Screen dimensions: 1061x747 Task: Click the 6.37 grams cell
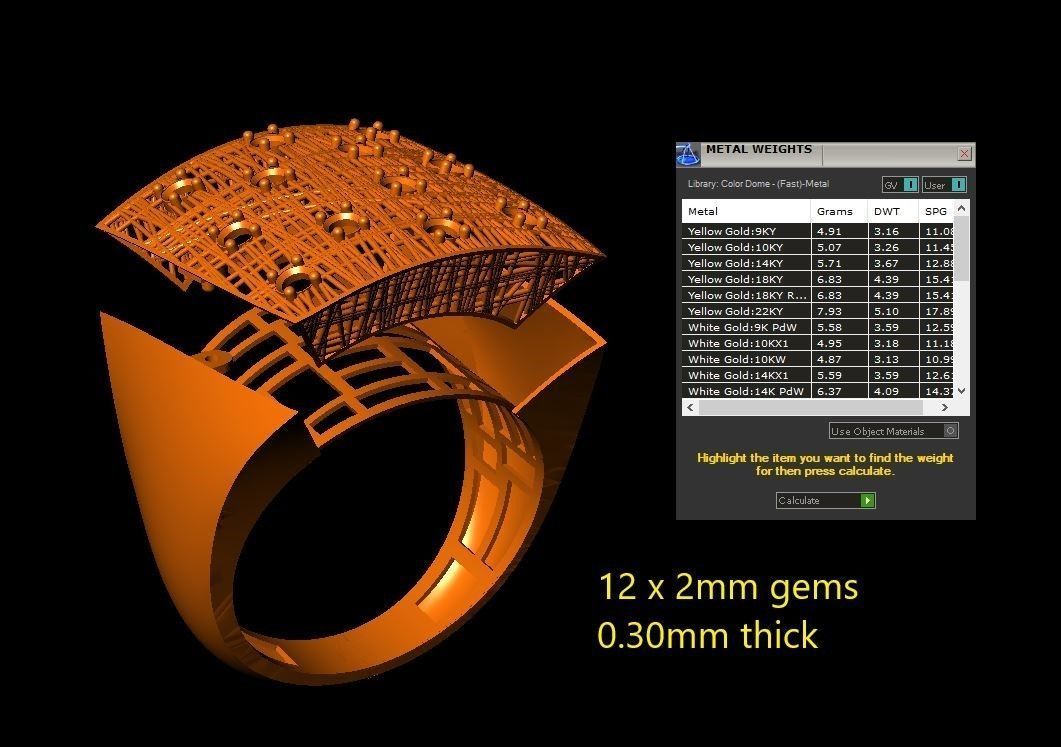click(x=839, y=391)
